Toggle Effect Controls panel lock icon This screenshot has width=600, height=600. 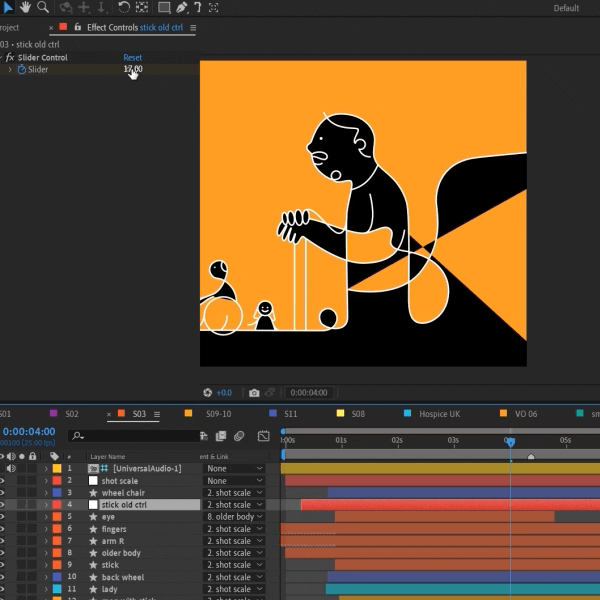[x=78, y=27]
